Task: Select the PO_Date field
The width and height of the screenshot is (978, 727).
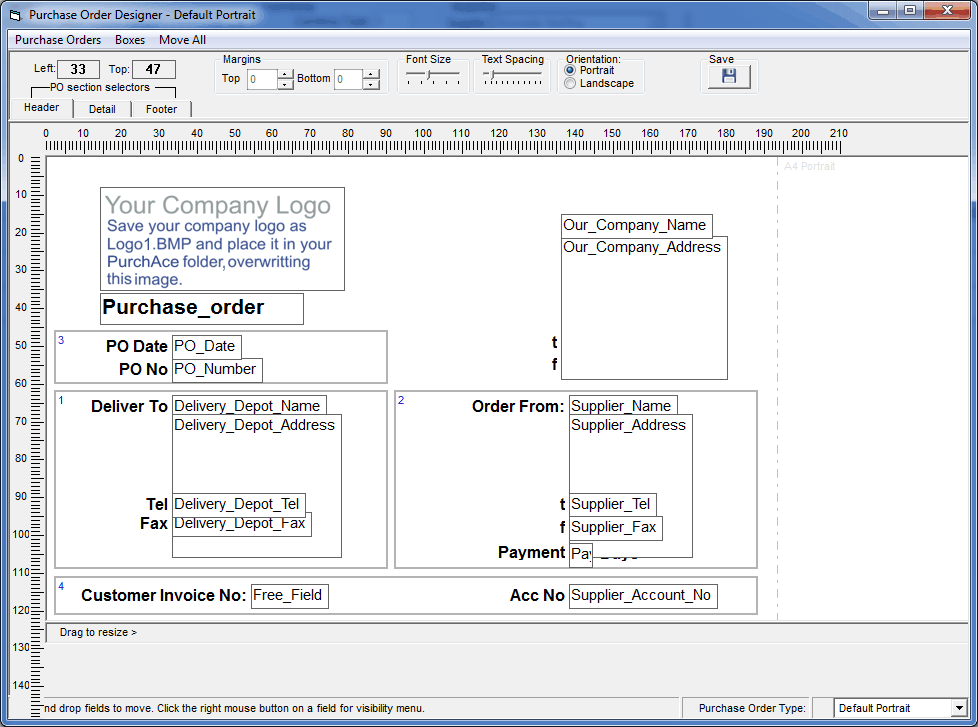Action: (x=206, y=346)
